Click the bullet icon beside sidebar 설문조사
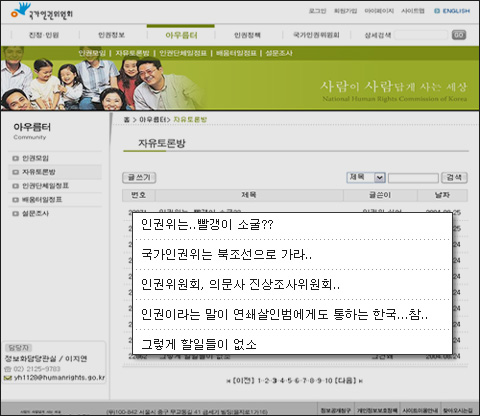The image size is (480, 416). [x=15, y=213]
